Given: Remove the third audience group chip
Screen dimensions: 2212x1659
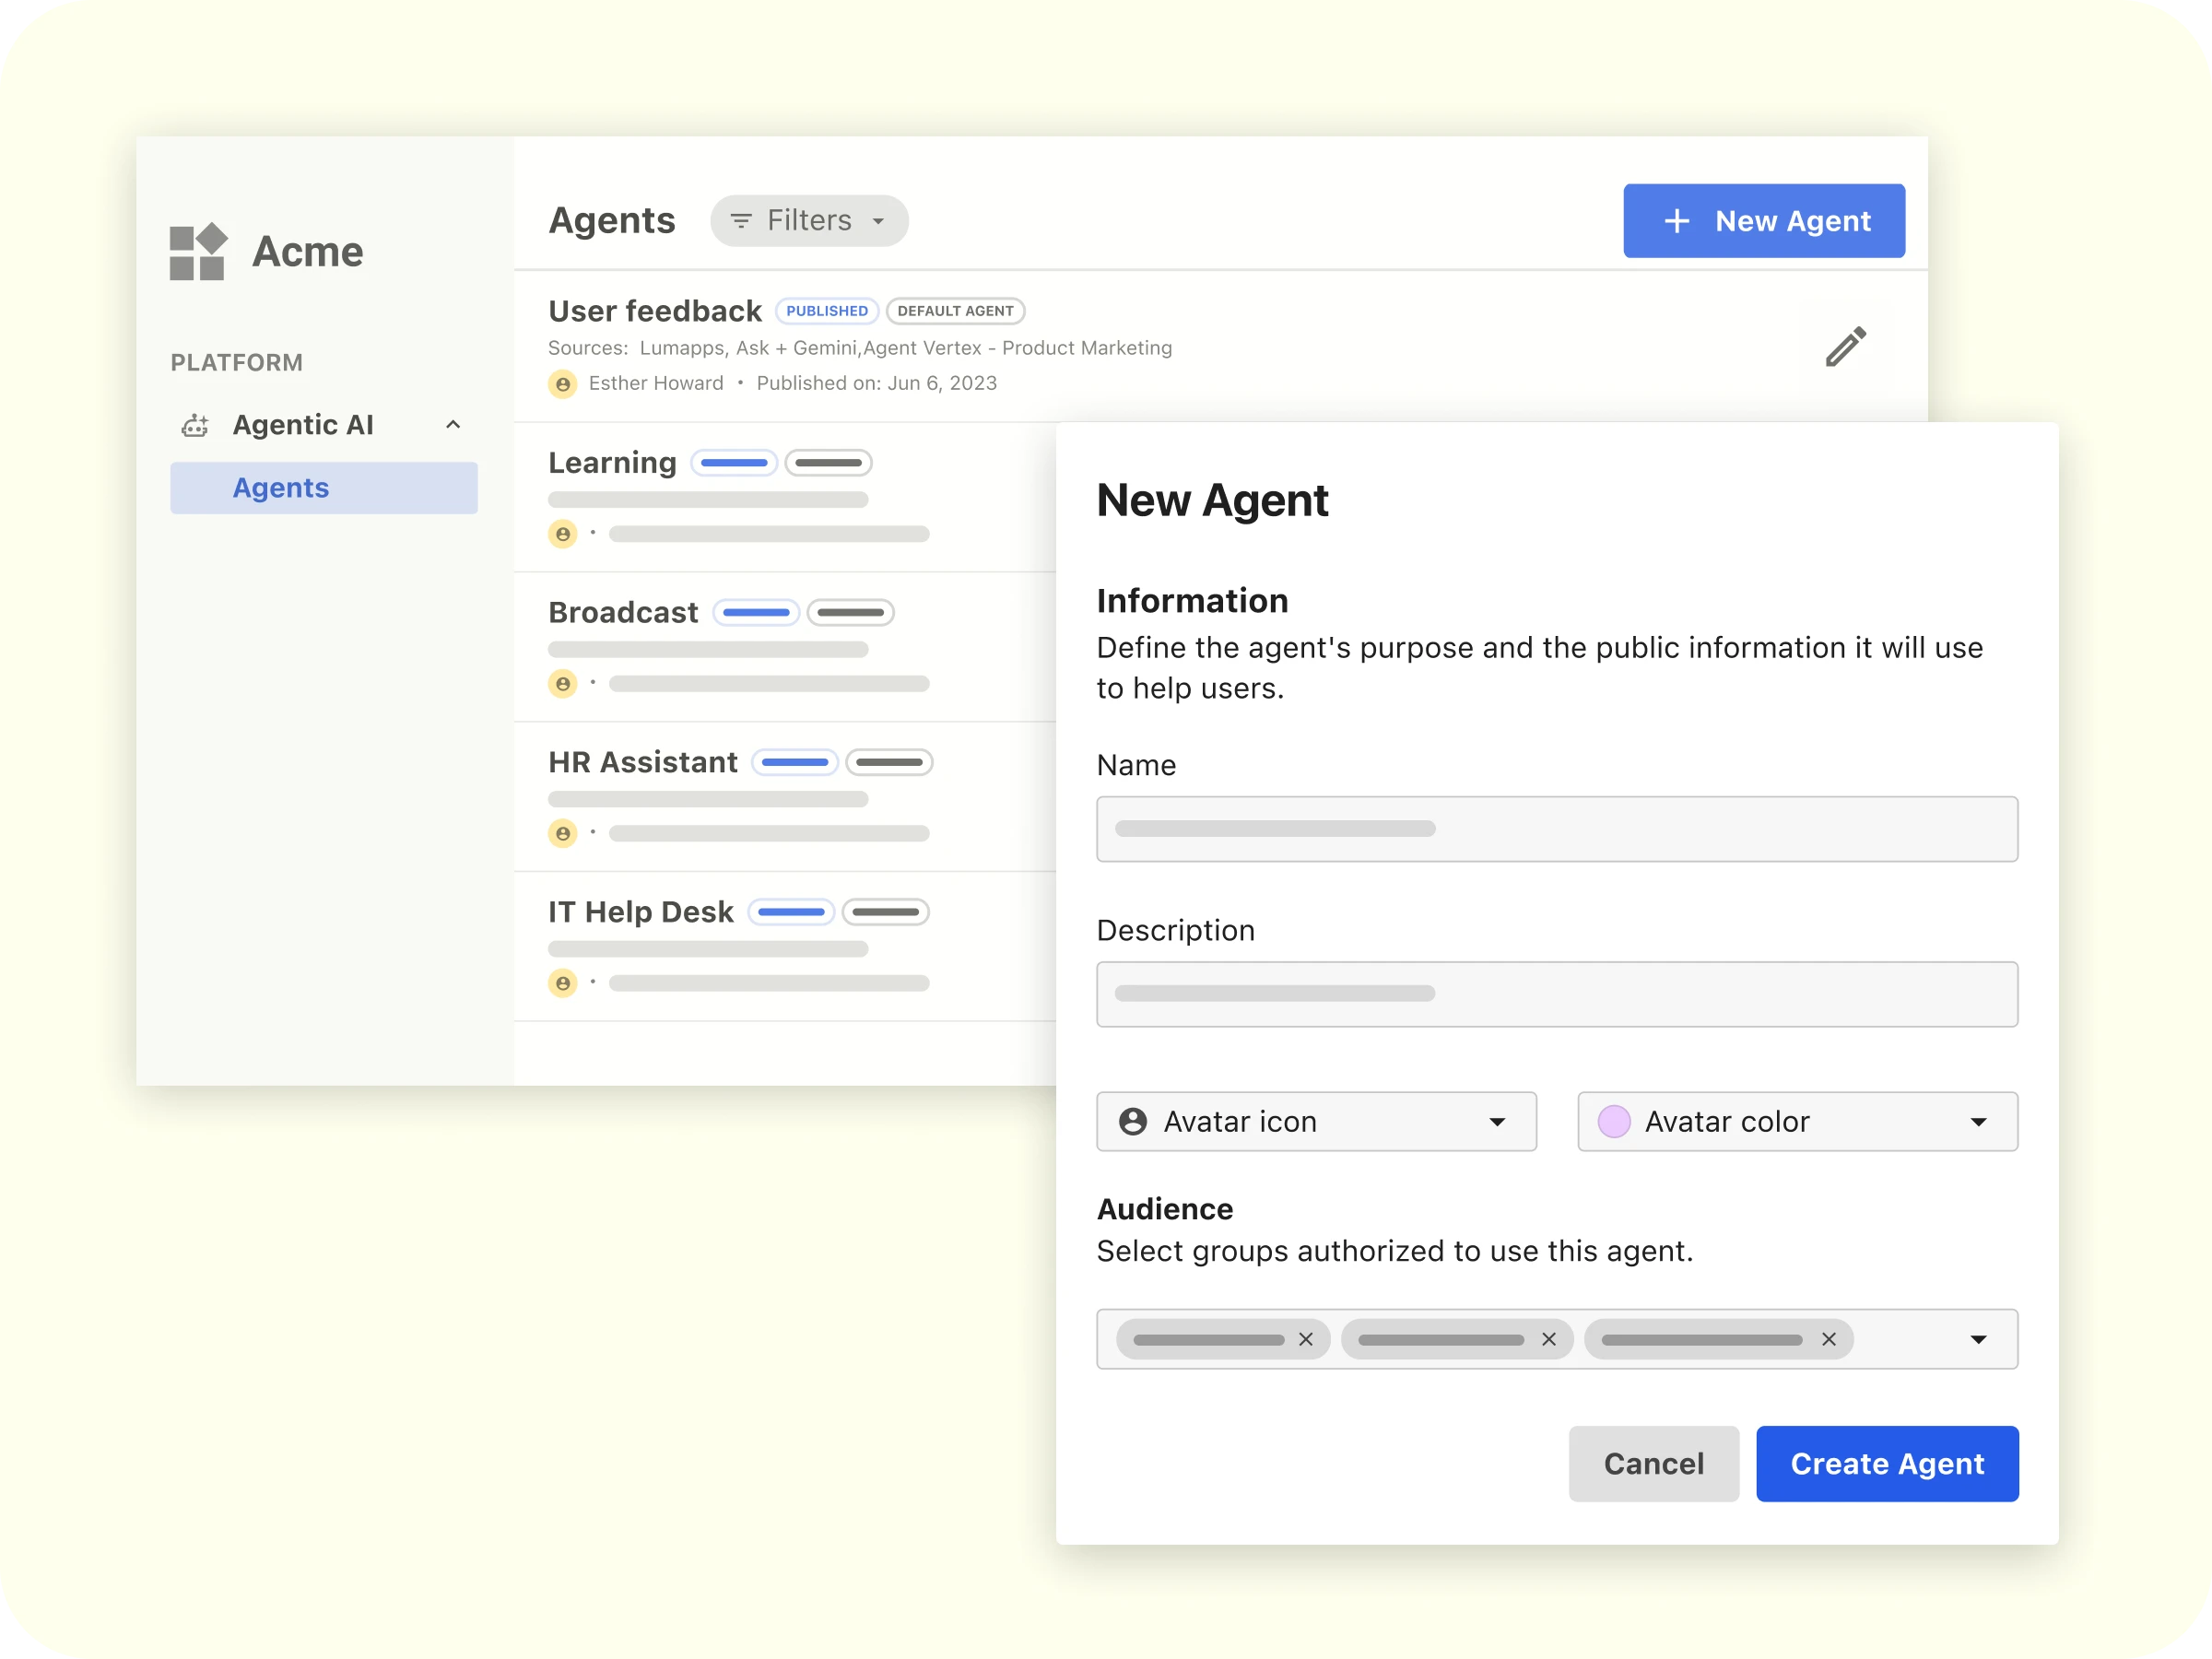Looking at the screenshot, I should pos(1828,1340).
